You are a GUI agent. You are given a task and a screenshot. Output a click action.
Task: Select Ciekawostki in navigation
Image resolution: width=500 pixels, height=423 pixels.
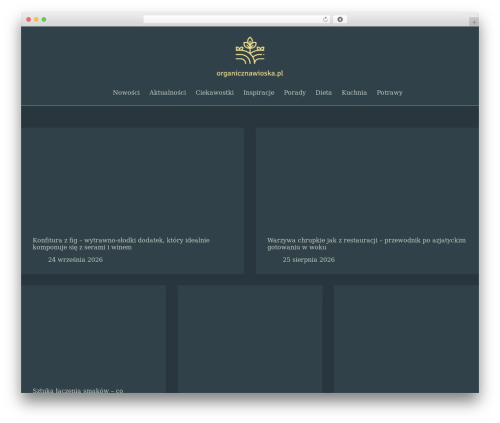pos(215,92)
